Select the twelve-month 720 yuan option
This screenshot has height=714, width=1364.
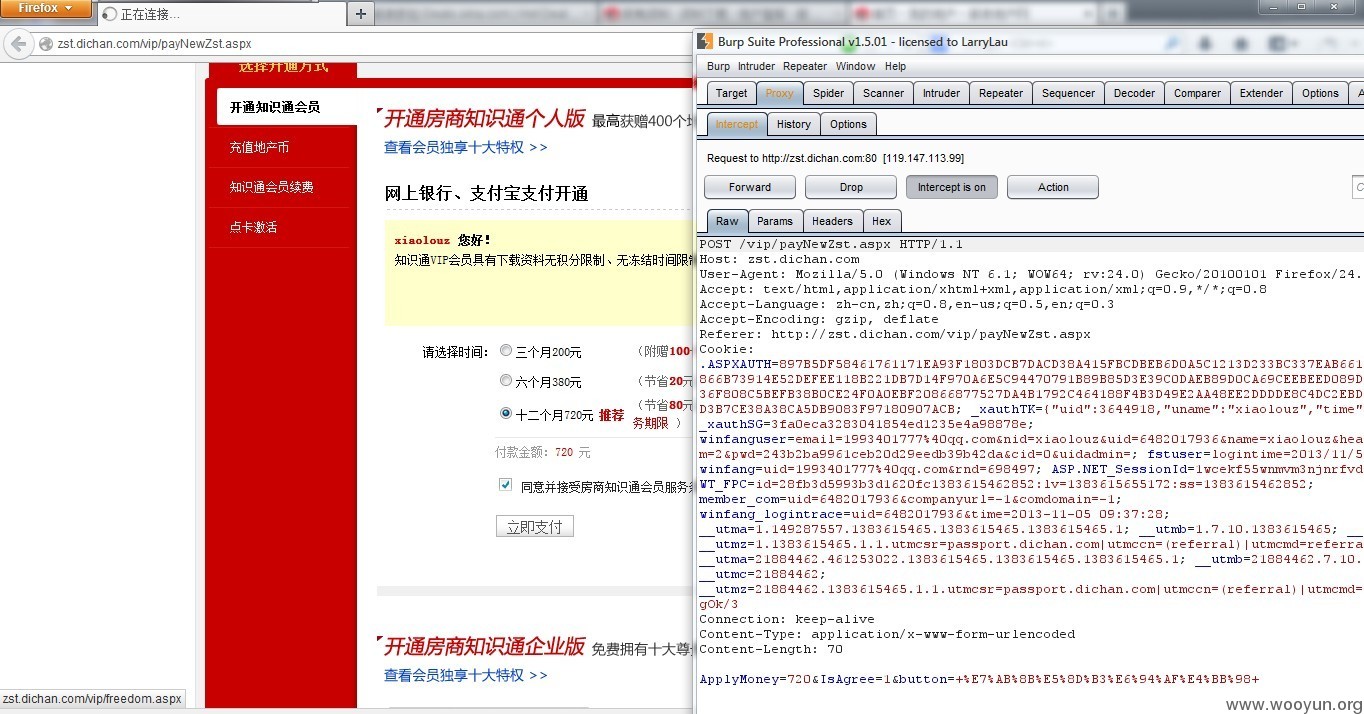[x=506, y=413]
